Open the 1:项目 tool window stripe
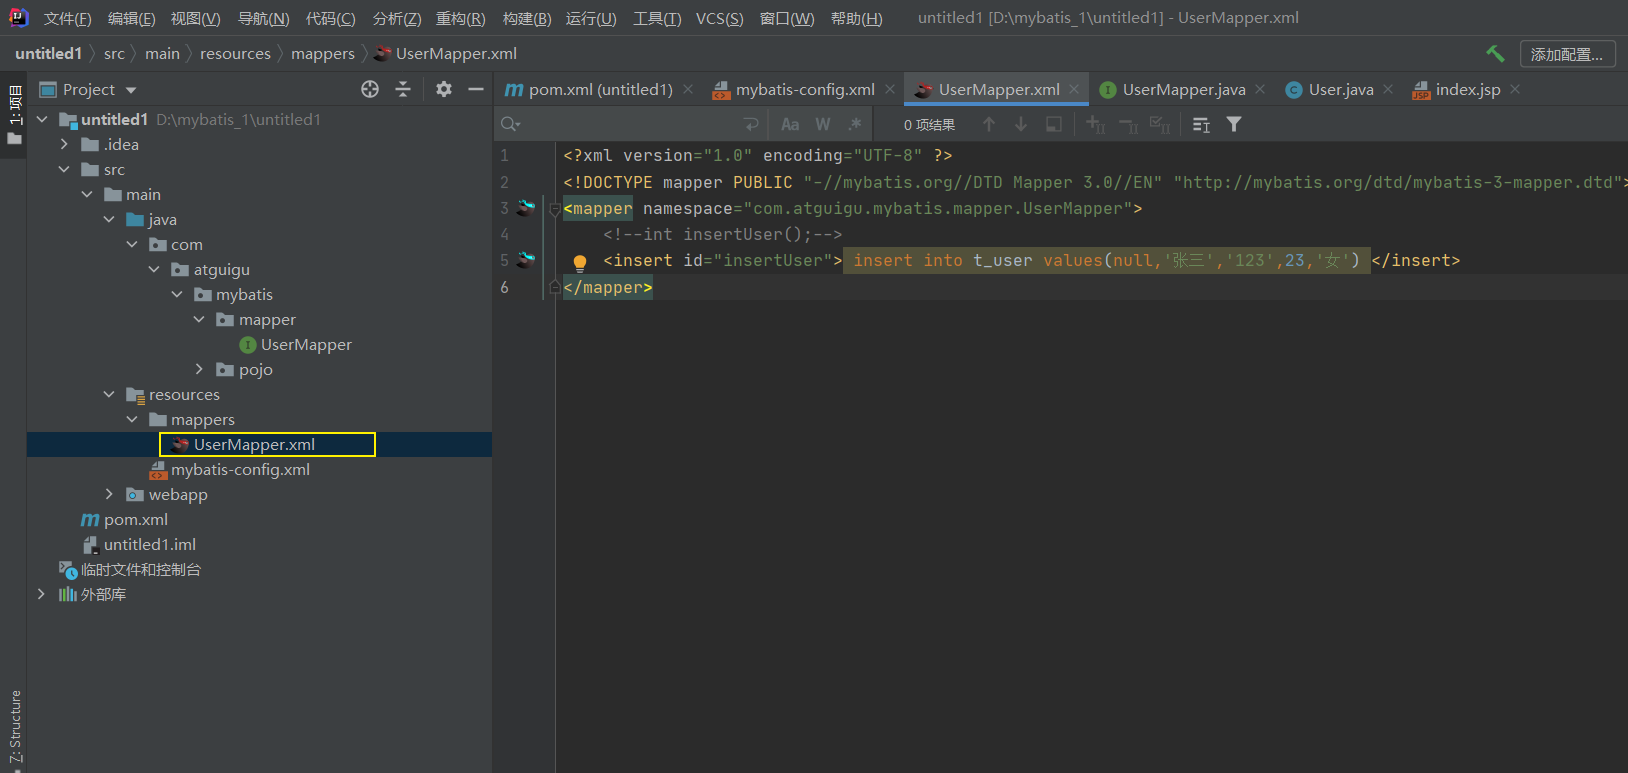The width and height of the screenshot is (1628, 773). [x=14, y=113]
